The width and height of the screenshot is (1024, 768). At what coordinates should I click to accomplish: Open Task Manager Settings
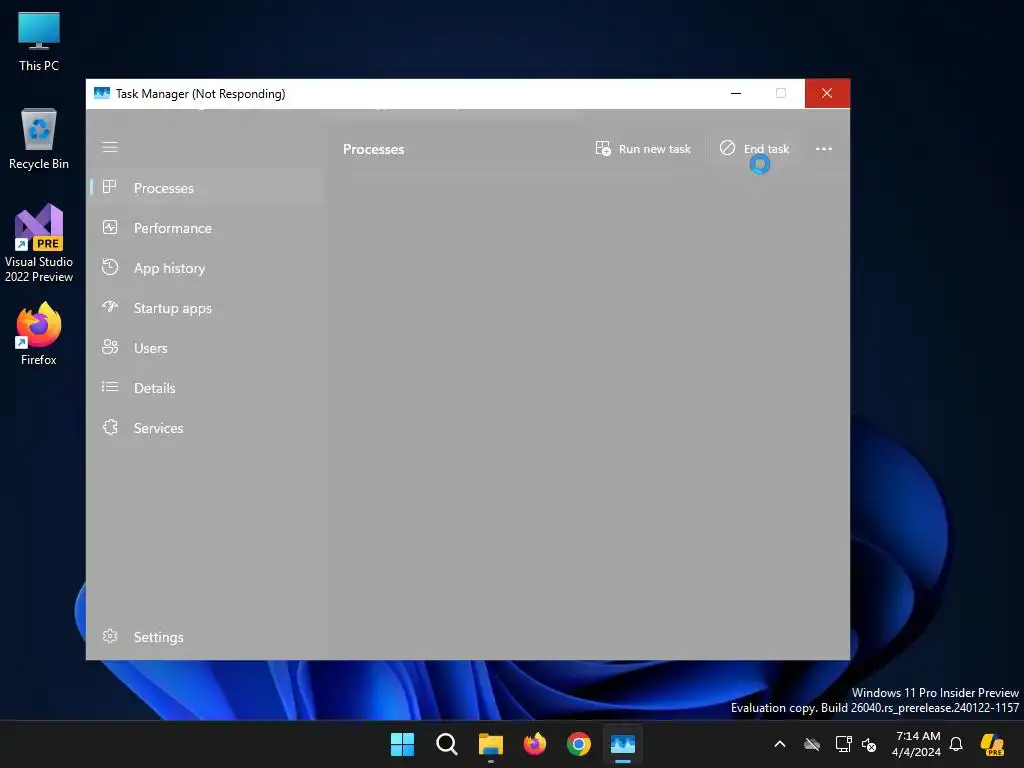(206, 637)
